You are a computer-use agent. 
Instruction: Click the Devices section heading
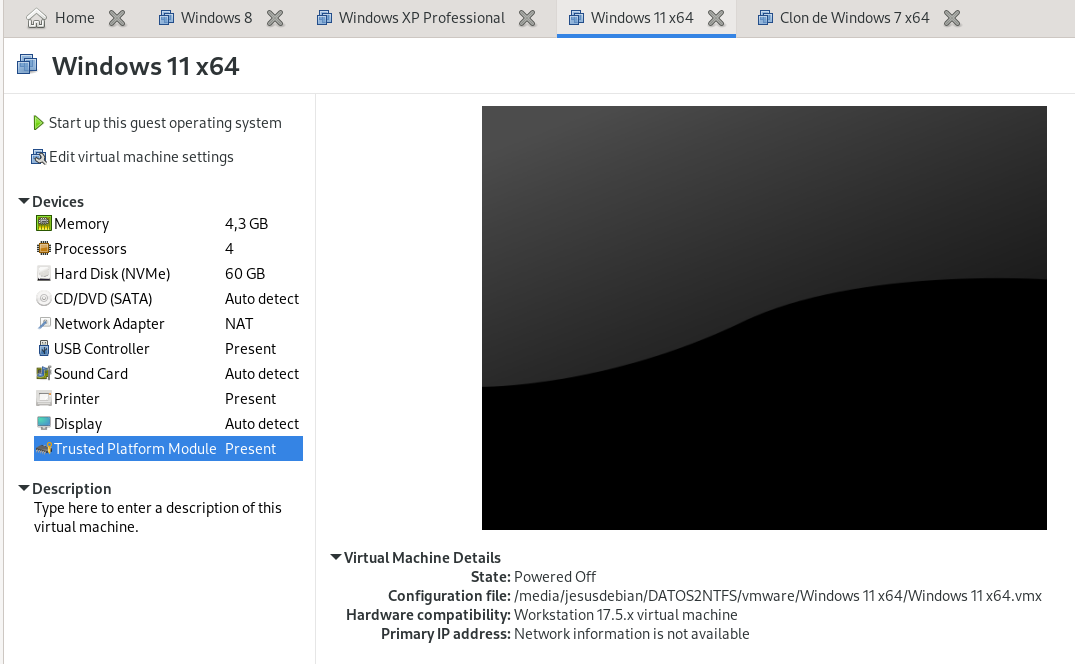[x=58, y=201]
